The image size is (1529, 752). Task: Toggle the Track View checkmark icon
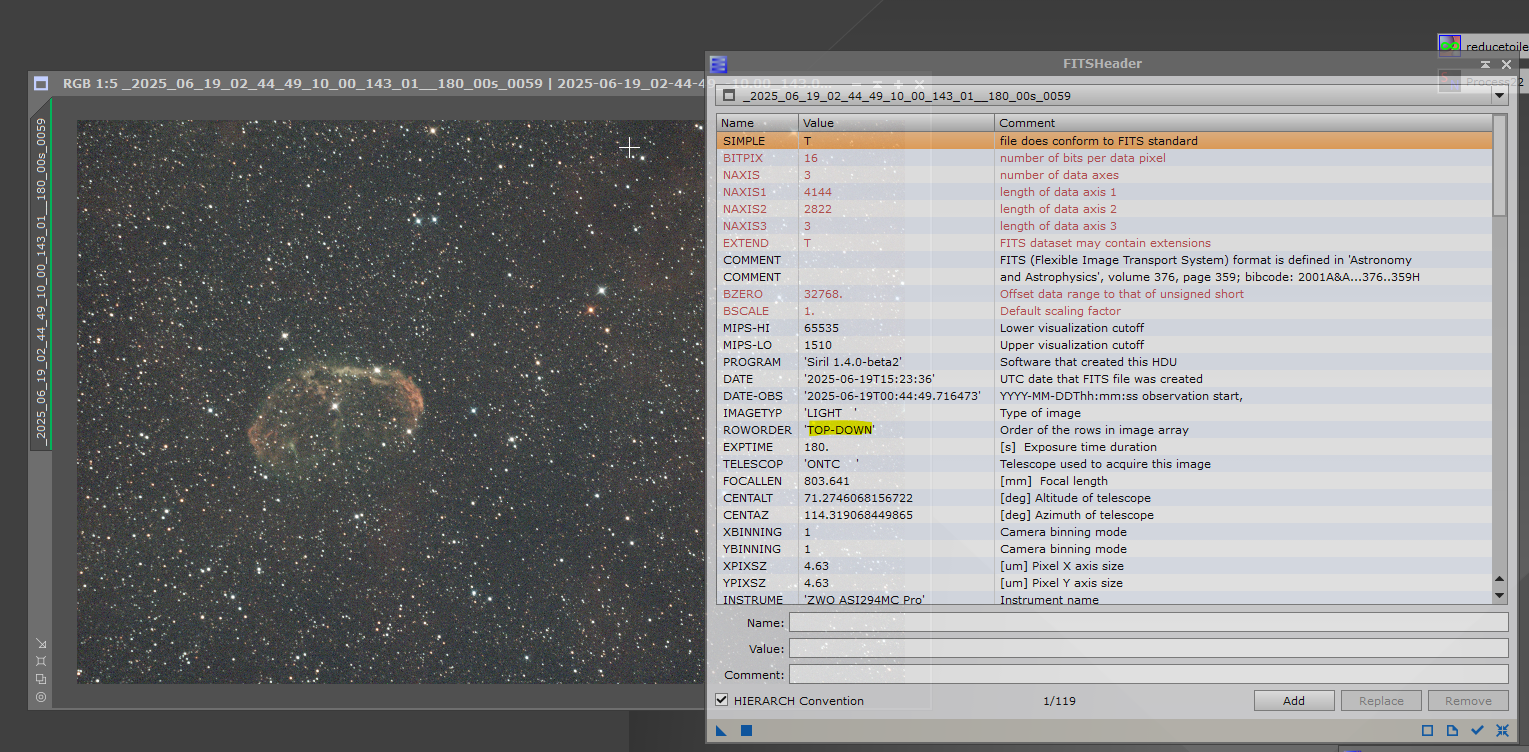click(x=1477, y=731)
